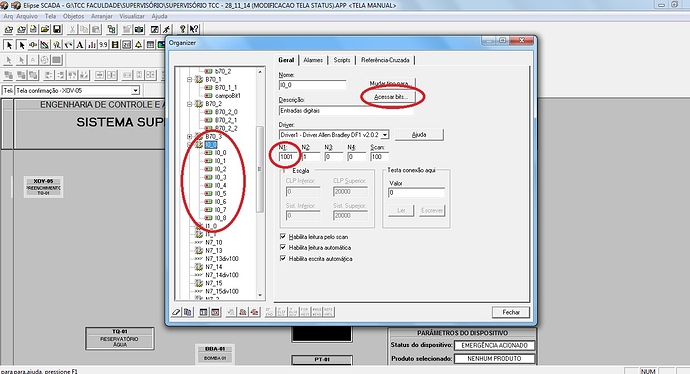Viewport: 690px width, 374px height.
Task: Expand the B70_3 tree node
Action: click(190, 136)
